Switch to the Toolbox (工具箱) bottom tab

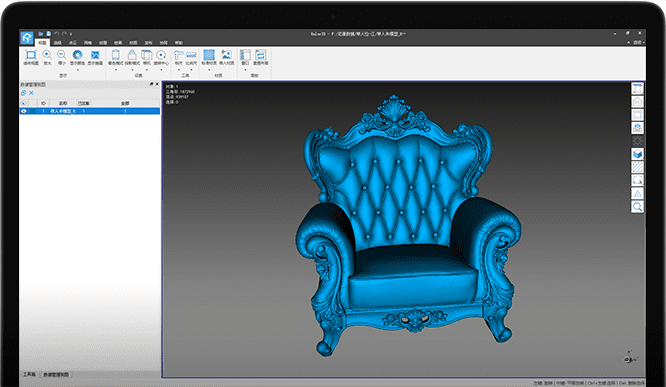(x=29, y=374)
